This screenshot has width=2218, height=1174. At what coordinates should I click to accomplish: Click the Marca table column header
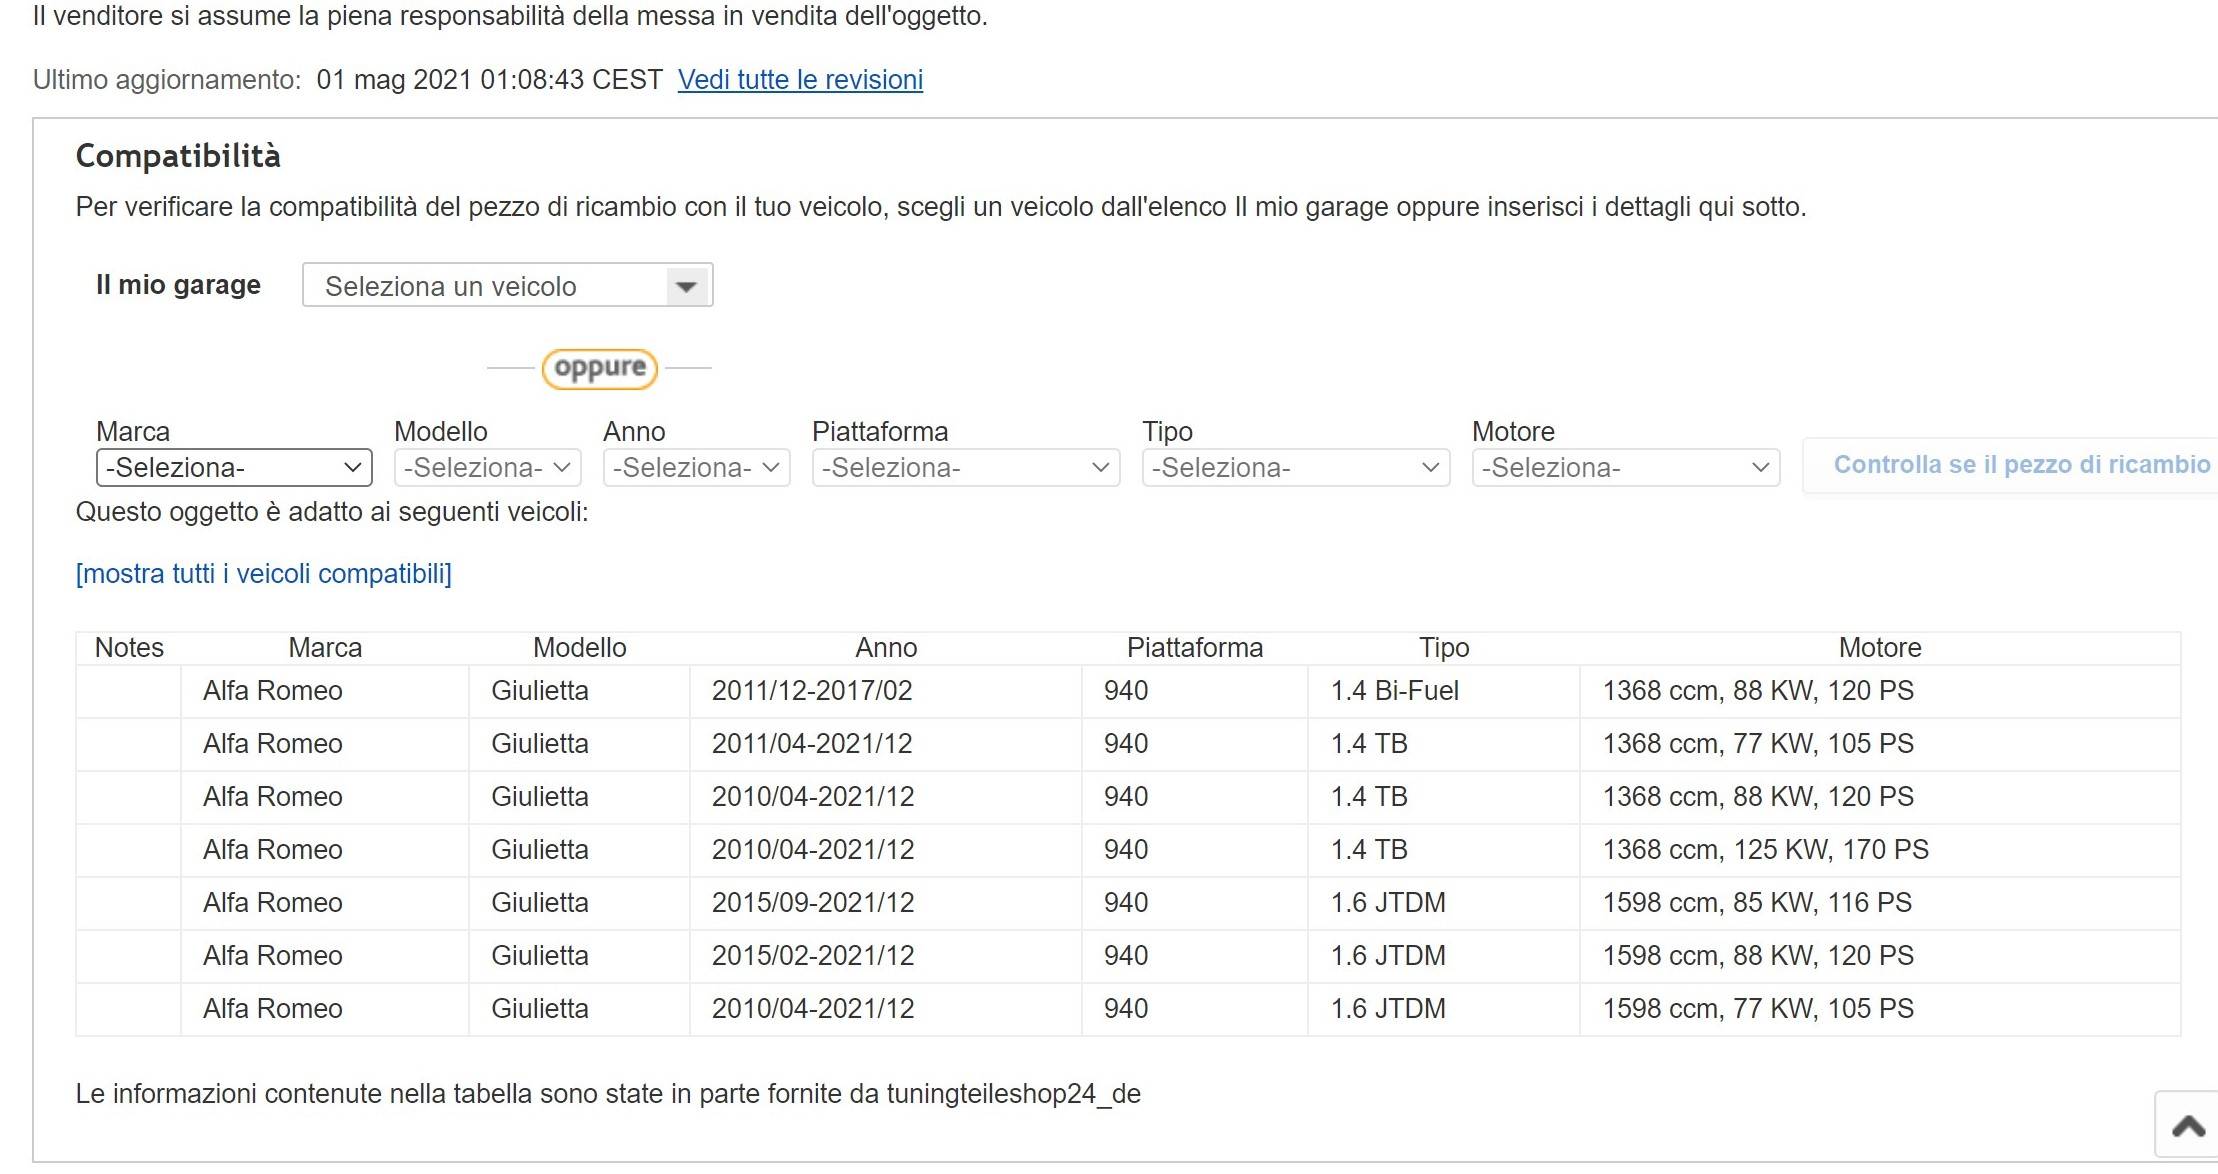(325, 648)
